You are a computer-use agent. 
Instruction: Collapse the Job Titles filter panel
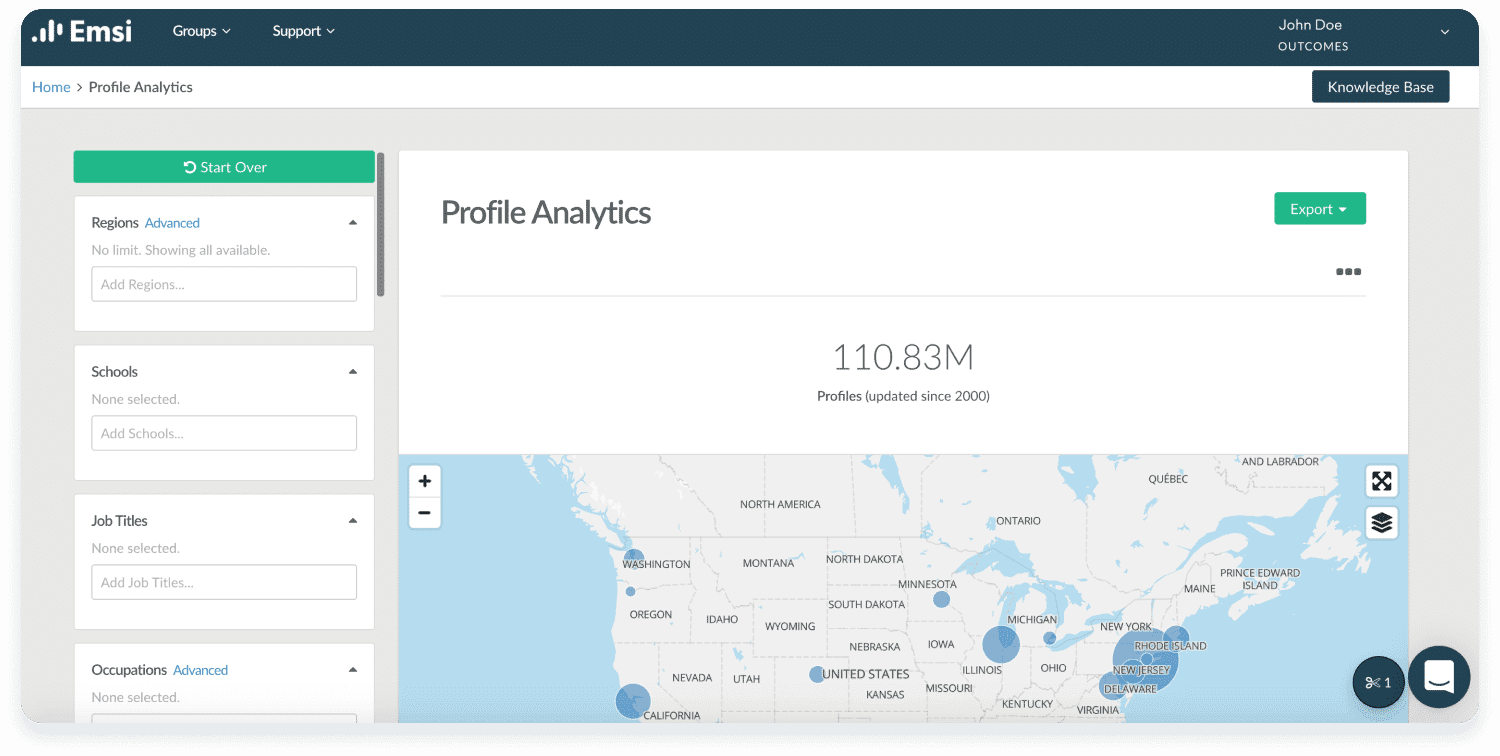(x=352, y=521)
